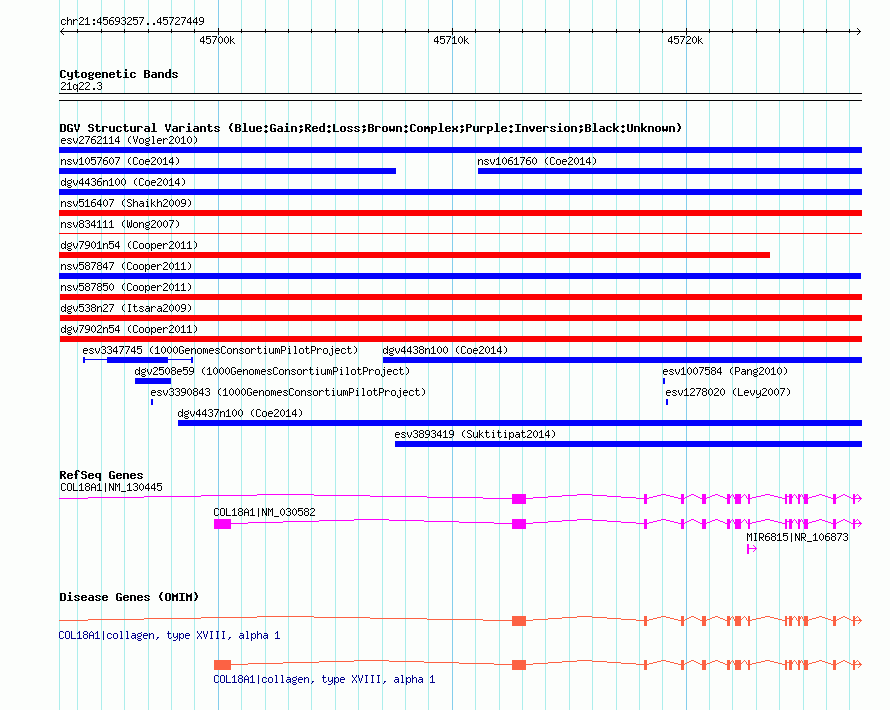Select first exon box of NM_030582
Screen dimensions: 890x710
pos(222,524)
